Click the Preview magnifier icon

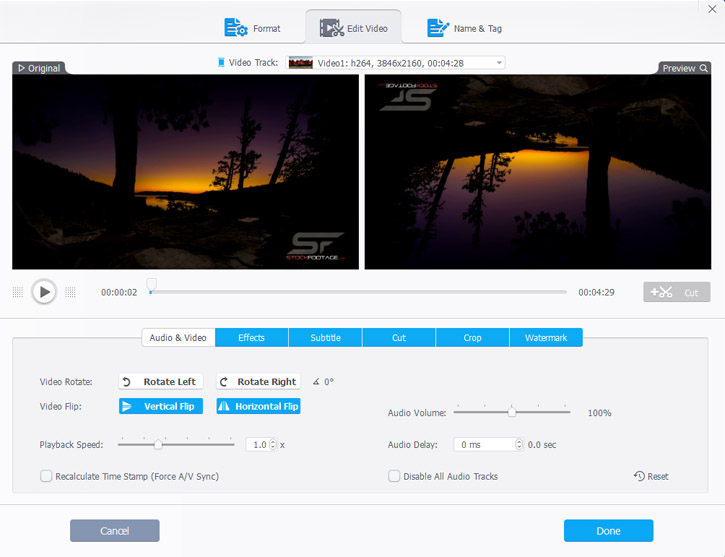pos(703,68)
